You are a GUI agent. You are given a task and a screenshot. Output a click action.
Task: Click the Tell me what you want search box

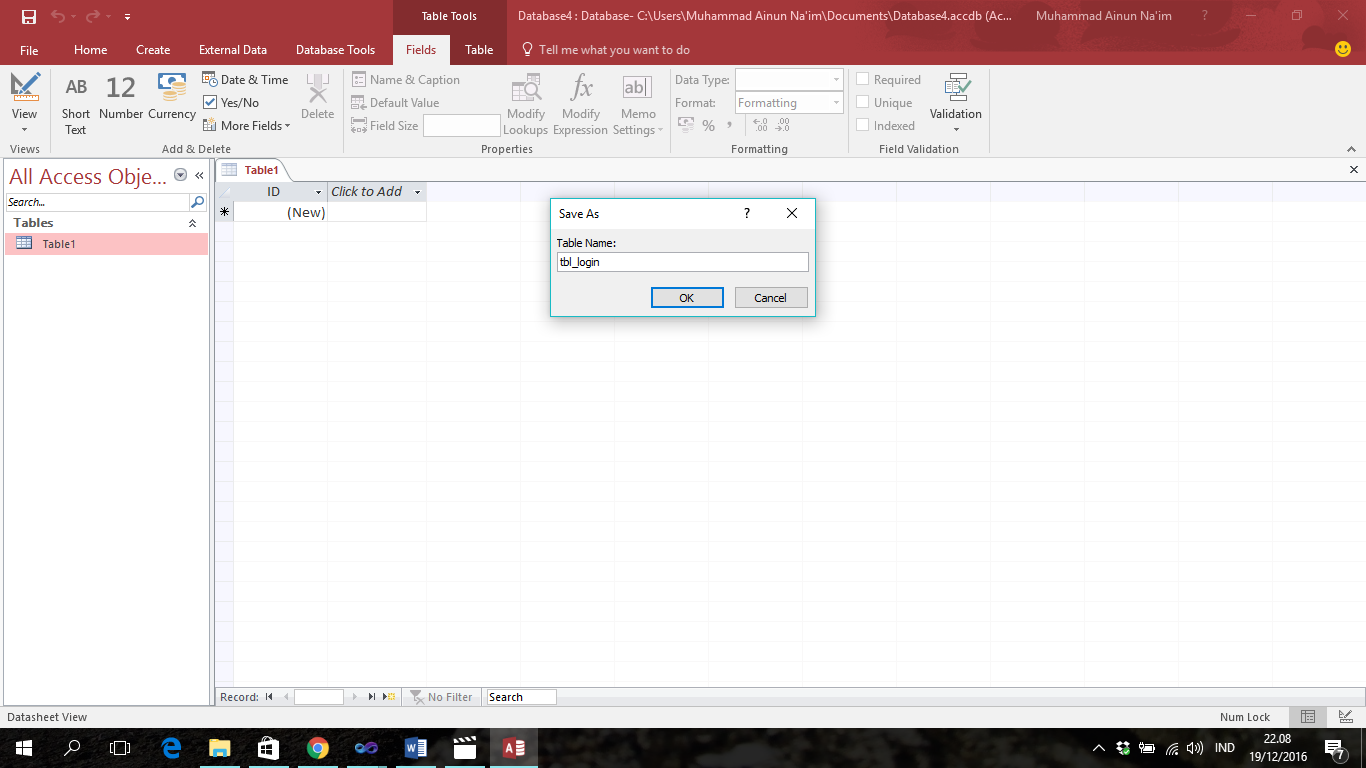(x=605, y=50)
